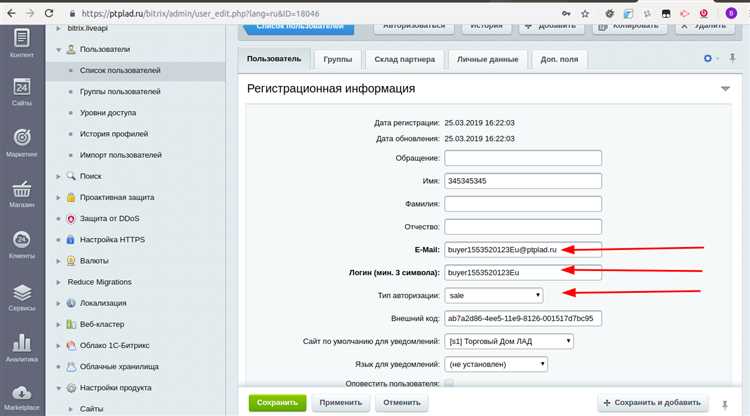750x416 pixels.
Task: Reload the page with refresh icon
Action: coord(49,13)
